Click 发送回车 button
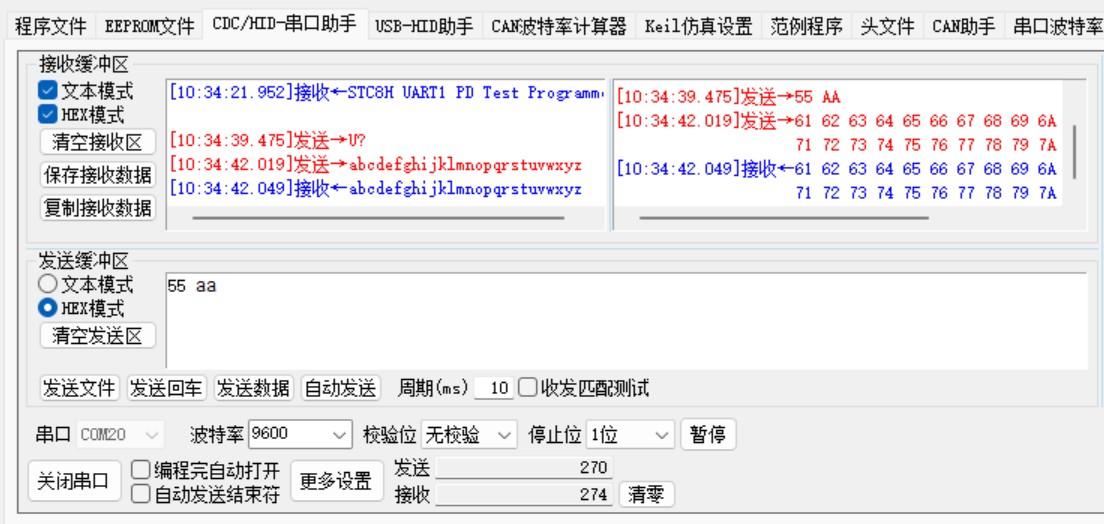This screenshot has height=524, width=1104. tap(166, 388)
